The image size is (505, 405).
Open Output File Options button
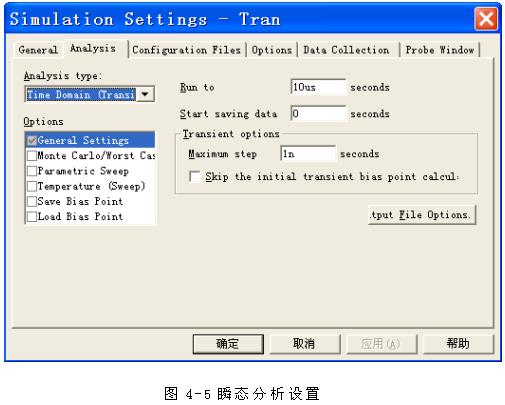pyautogui.click(x=422, y=215)
